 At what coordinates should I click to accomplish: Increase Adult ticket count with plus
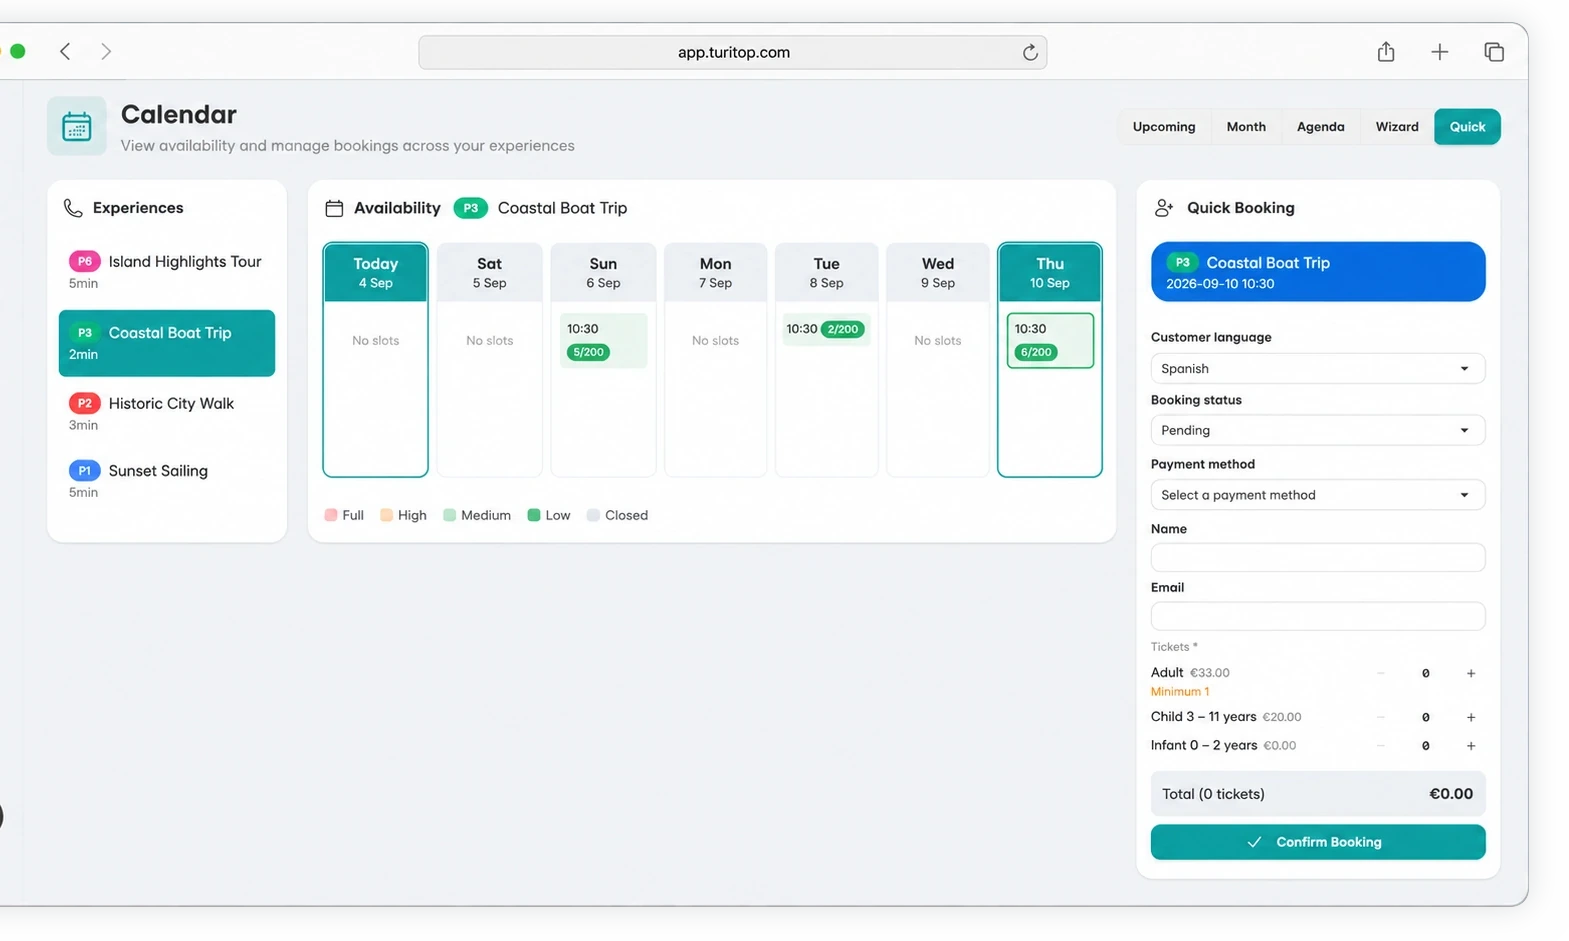pyautogui.click(x=1470, y=674)
